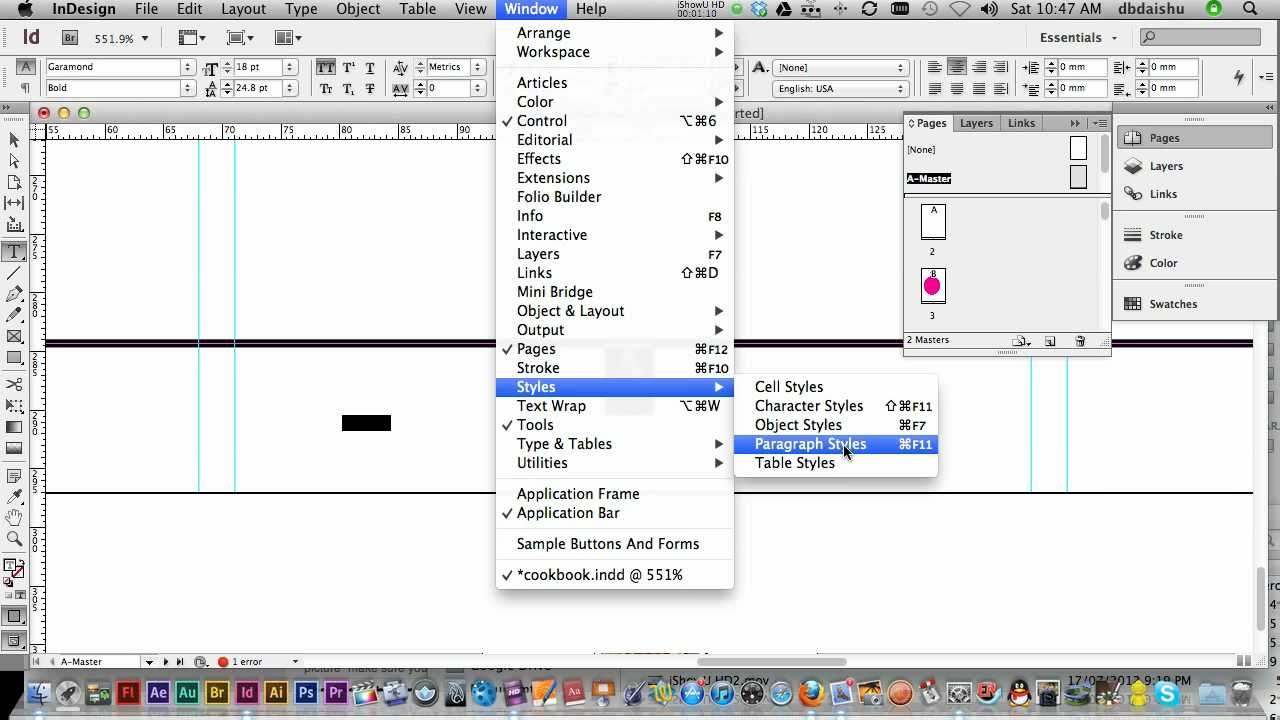Image resolution: width=1280 pixels, height=720 pixels.
Task: Click the Quick Apply lightning icon
Action: click(x=1239, y=77)
